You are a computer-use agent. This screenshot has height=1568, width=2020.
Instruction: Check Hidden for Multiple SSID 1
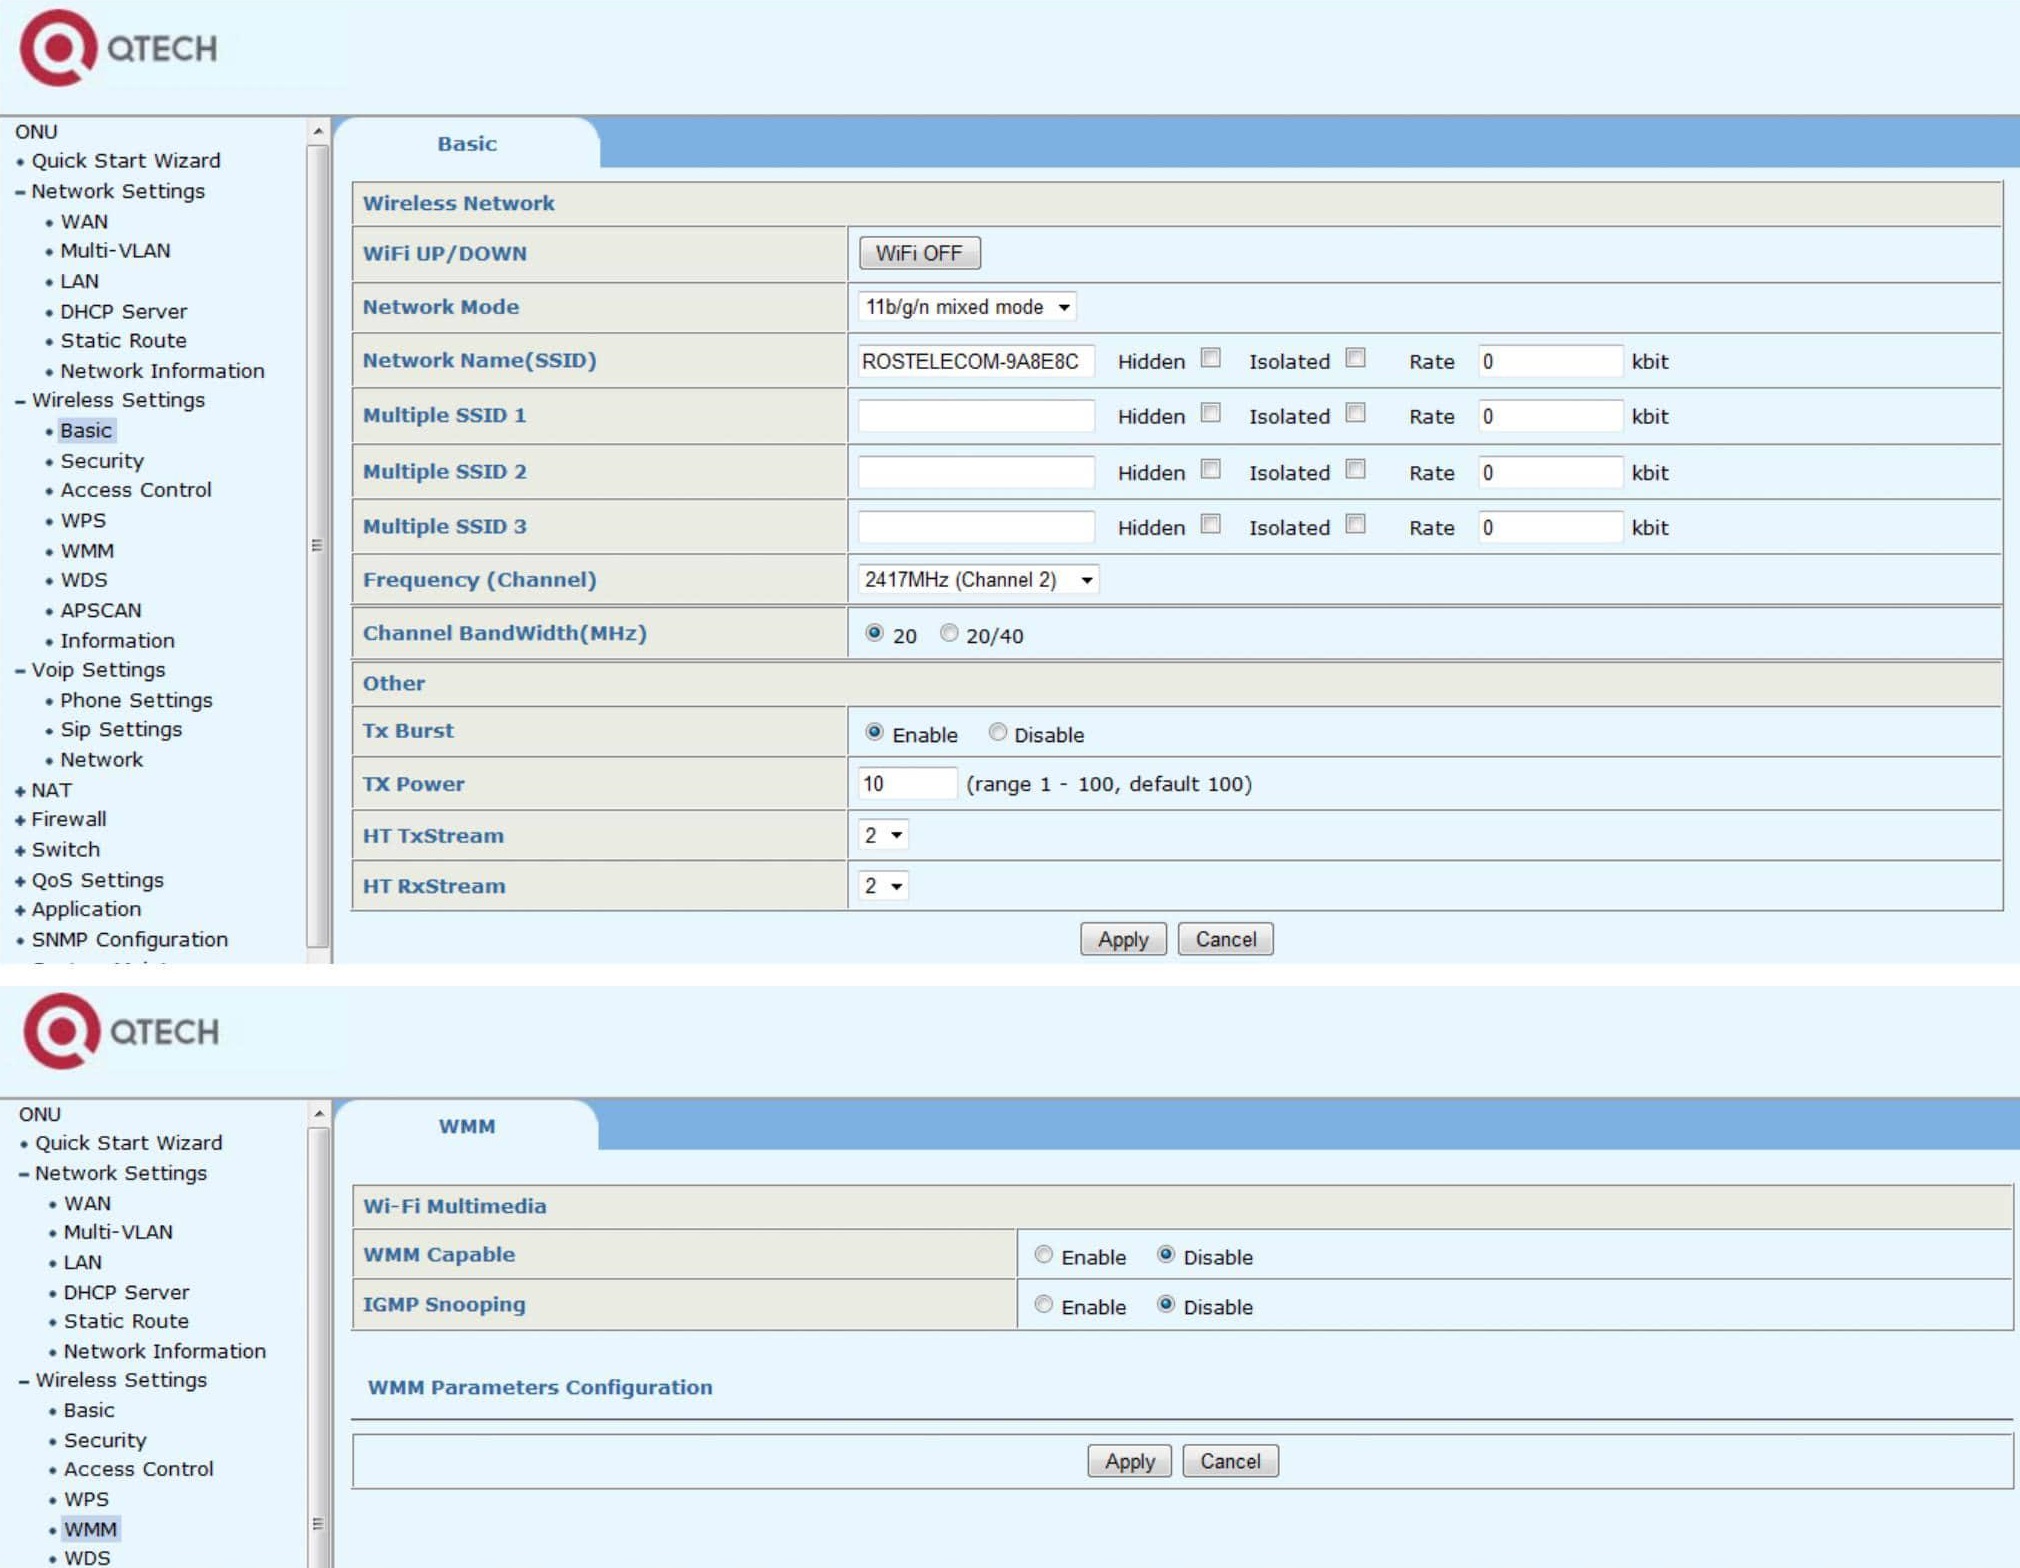pyautogui.click(x=1210, y=413)
